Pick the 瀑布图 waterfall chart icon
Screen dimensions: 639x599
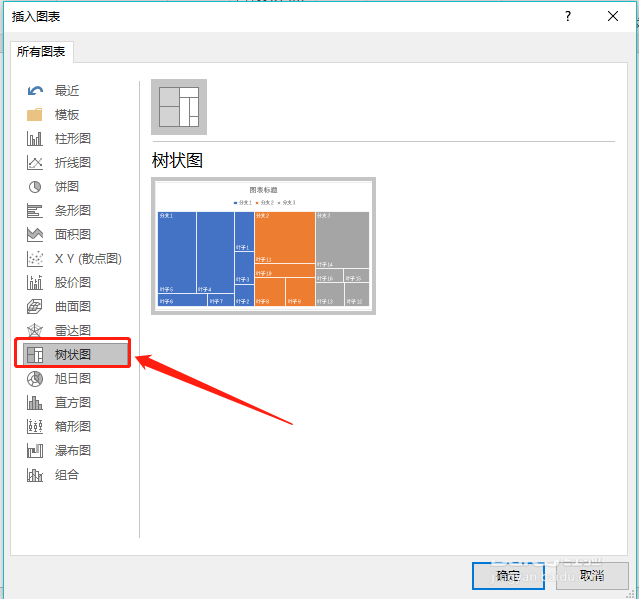(x=35, y=450)
